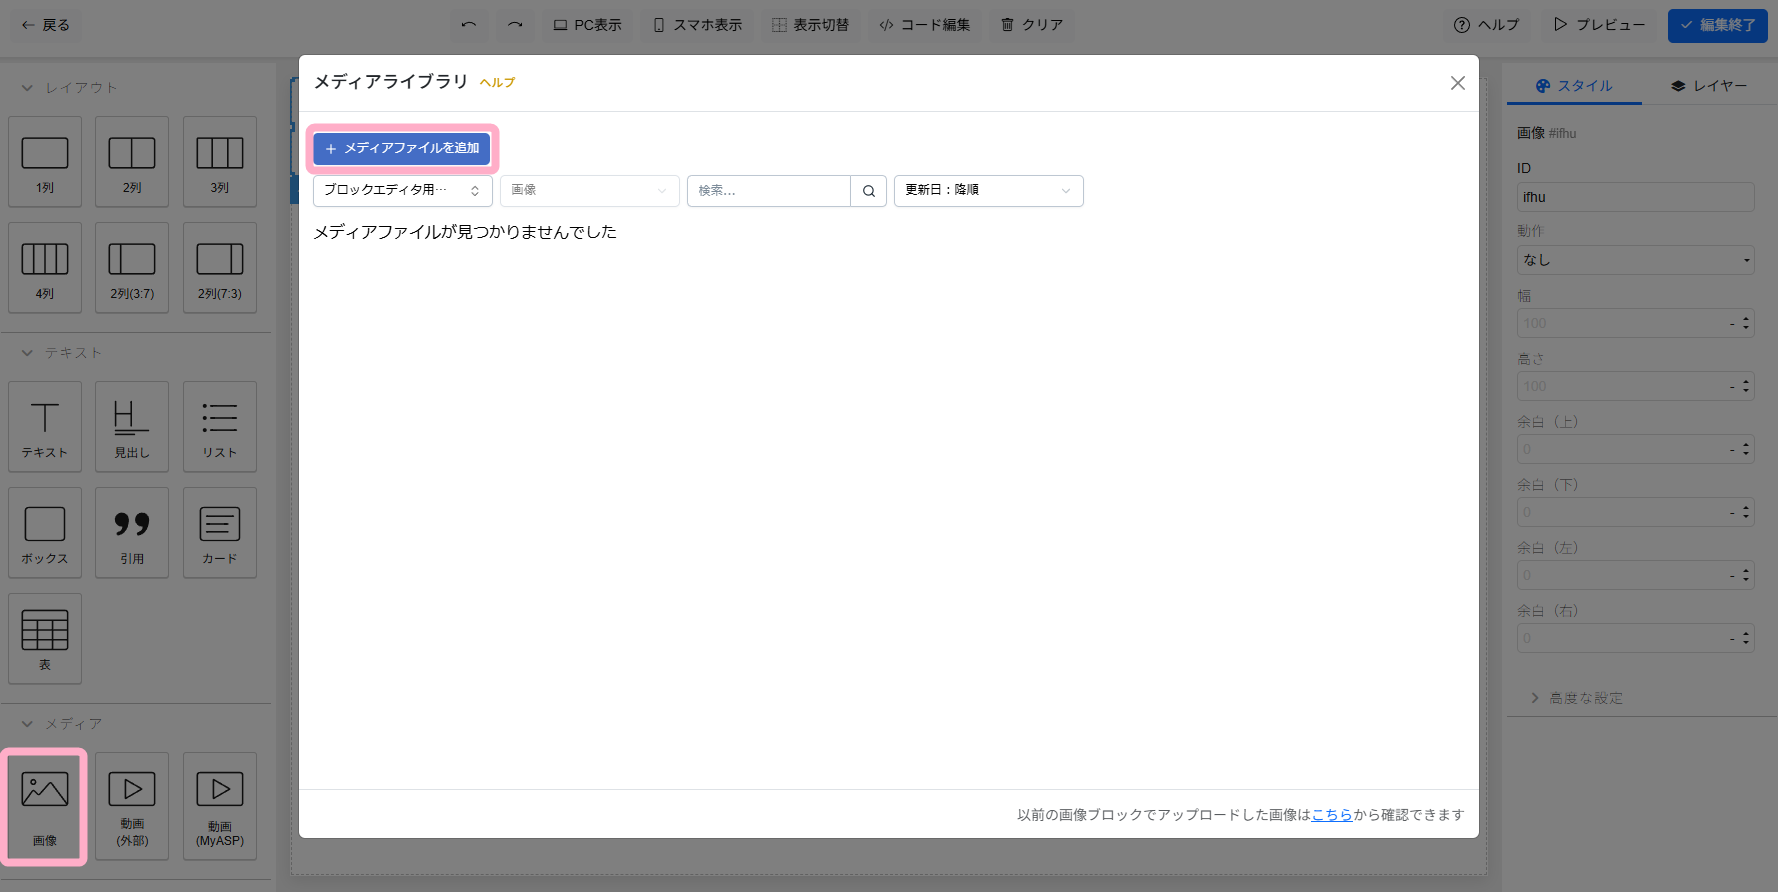
Task: Open the ブロックエディタ用 folder dropdown
Action: 402,191
